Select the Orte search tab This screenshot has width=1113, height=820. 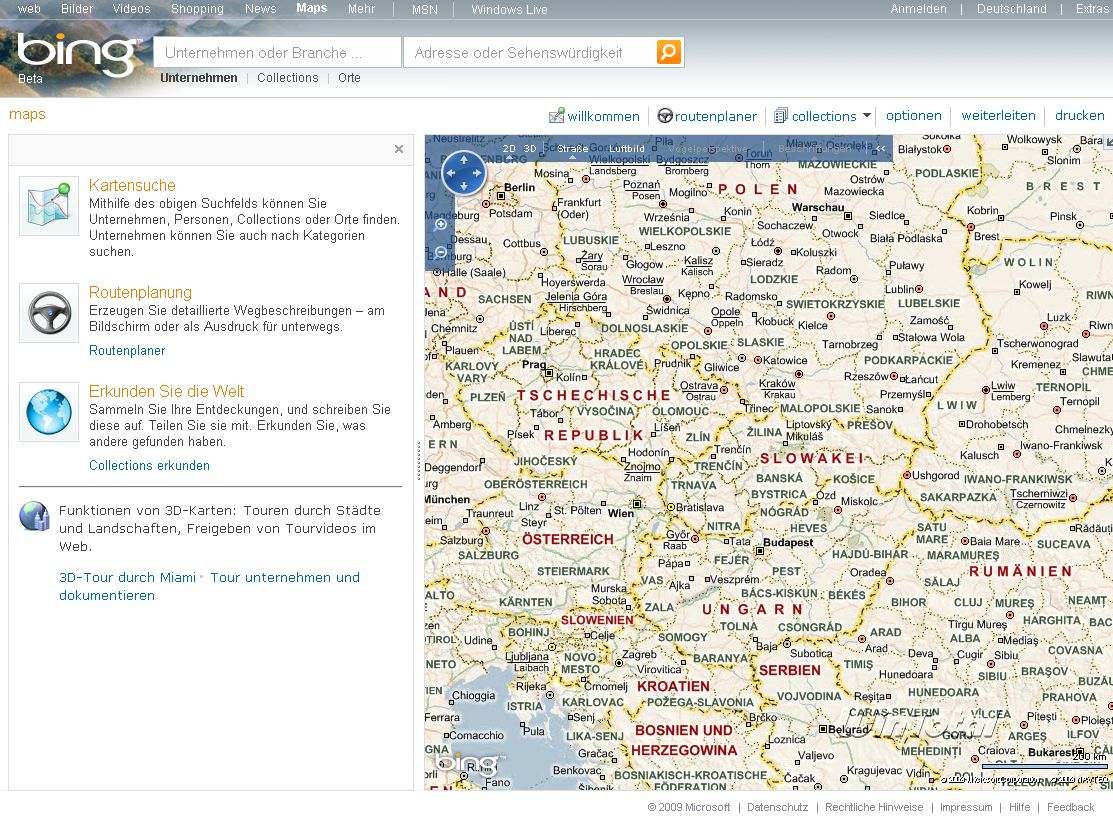(349, 77)
